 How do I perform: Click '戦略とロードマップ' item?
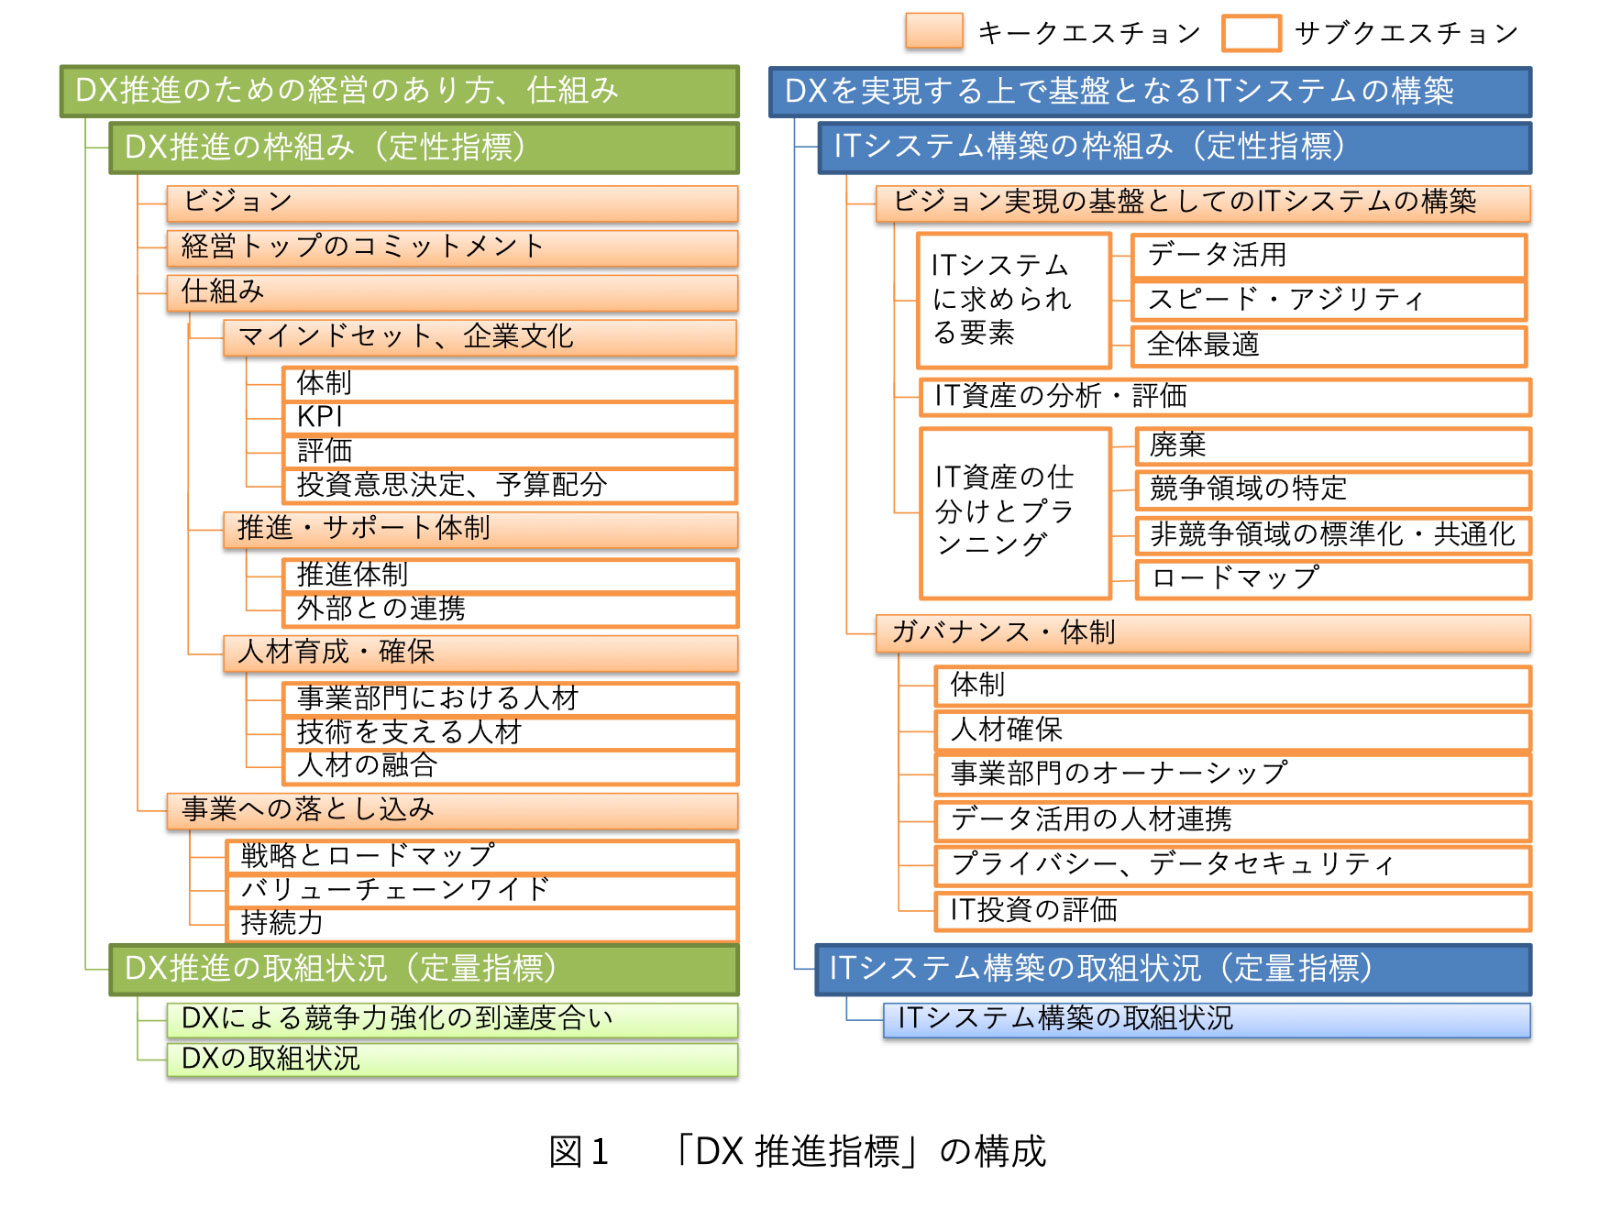[x=482, y=857]
